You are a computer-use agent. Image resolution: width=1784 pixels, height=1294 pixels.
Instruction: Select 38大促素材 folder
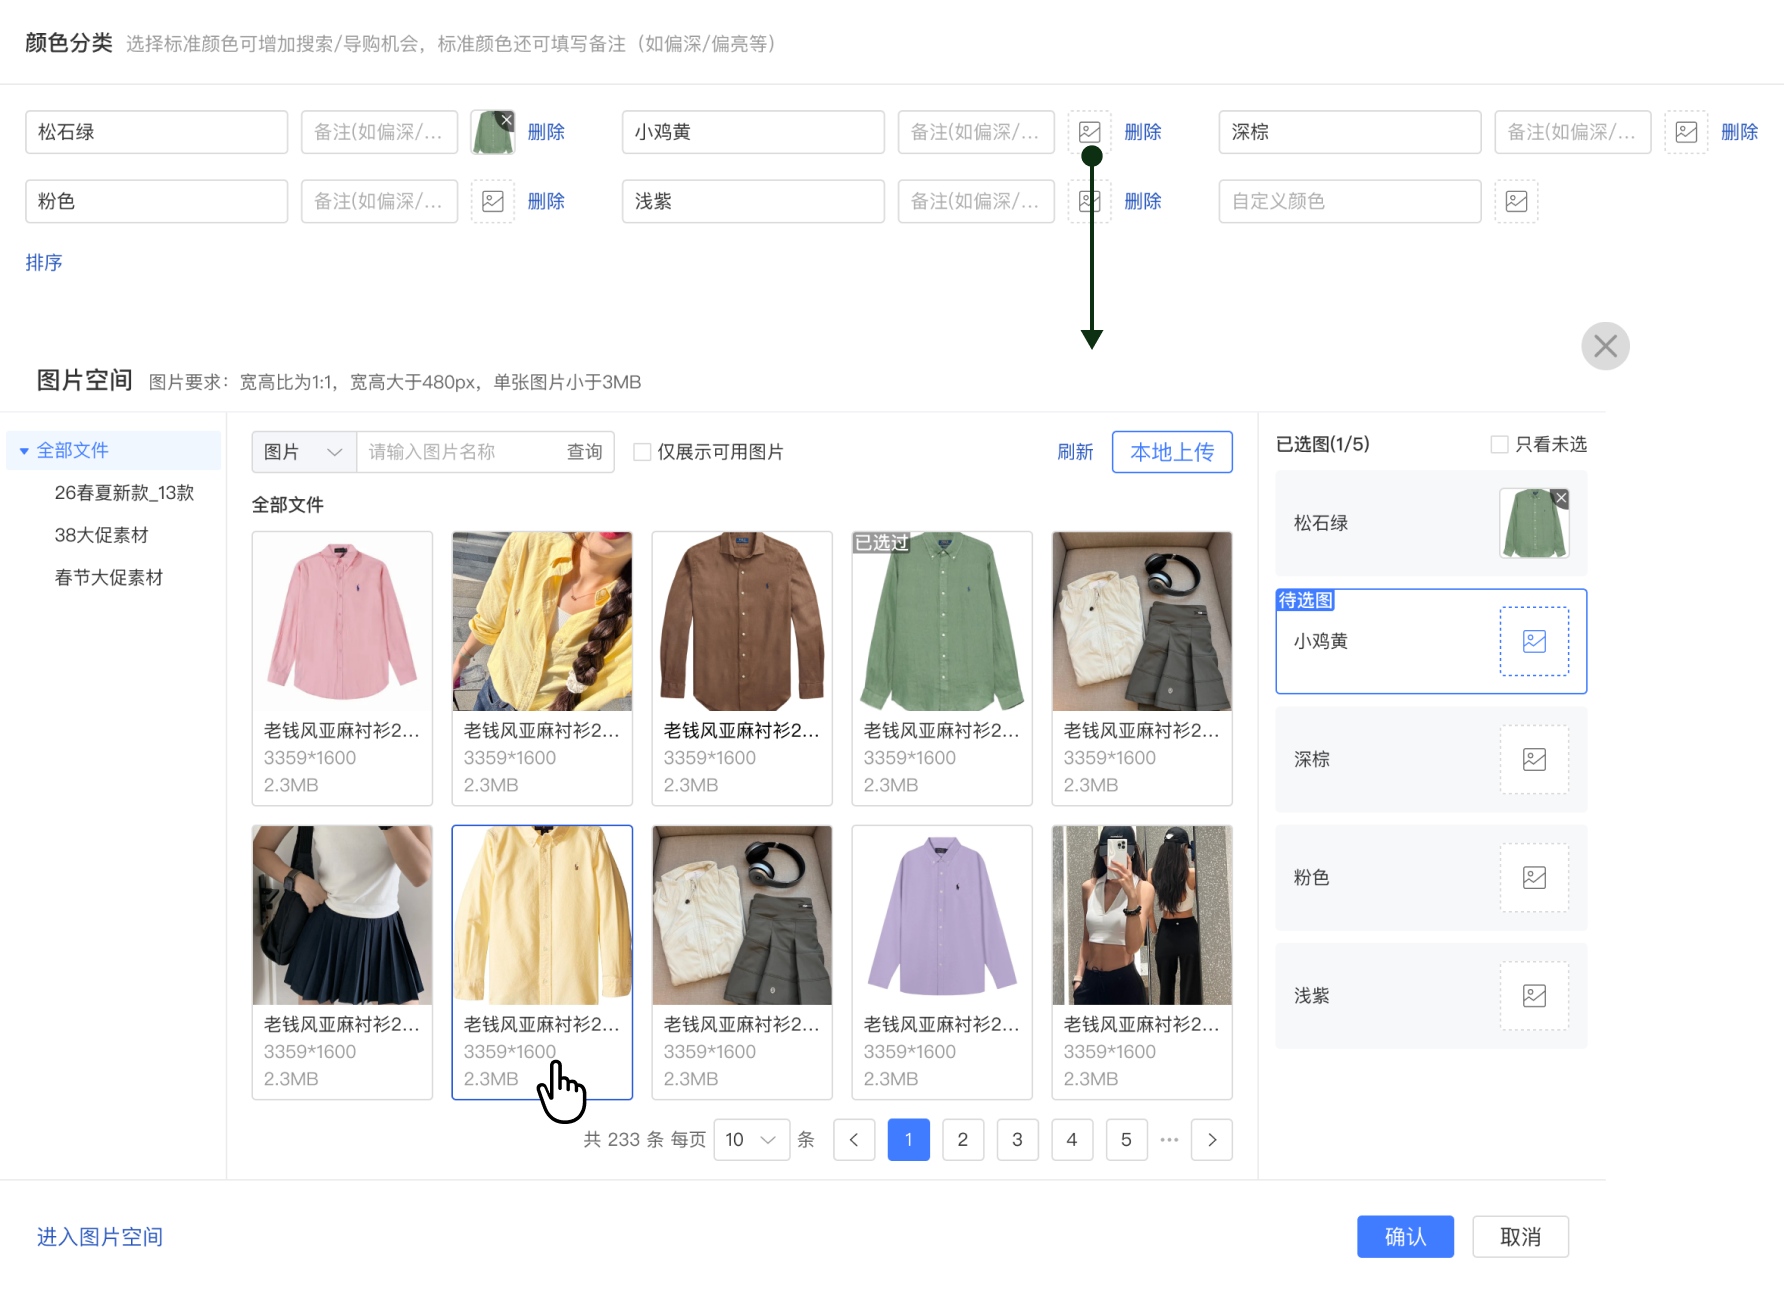pos(101,535)
